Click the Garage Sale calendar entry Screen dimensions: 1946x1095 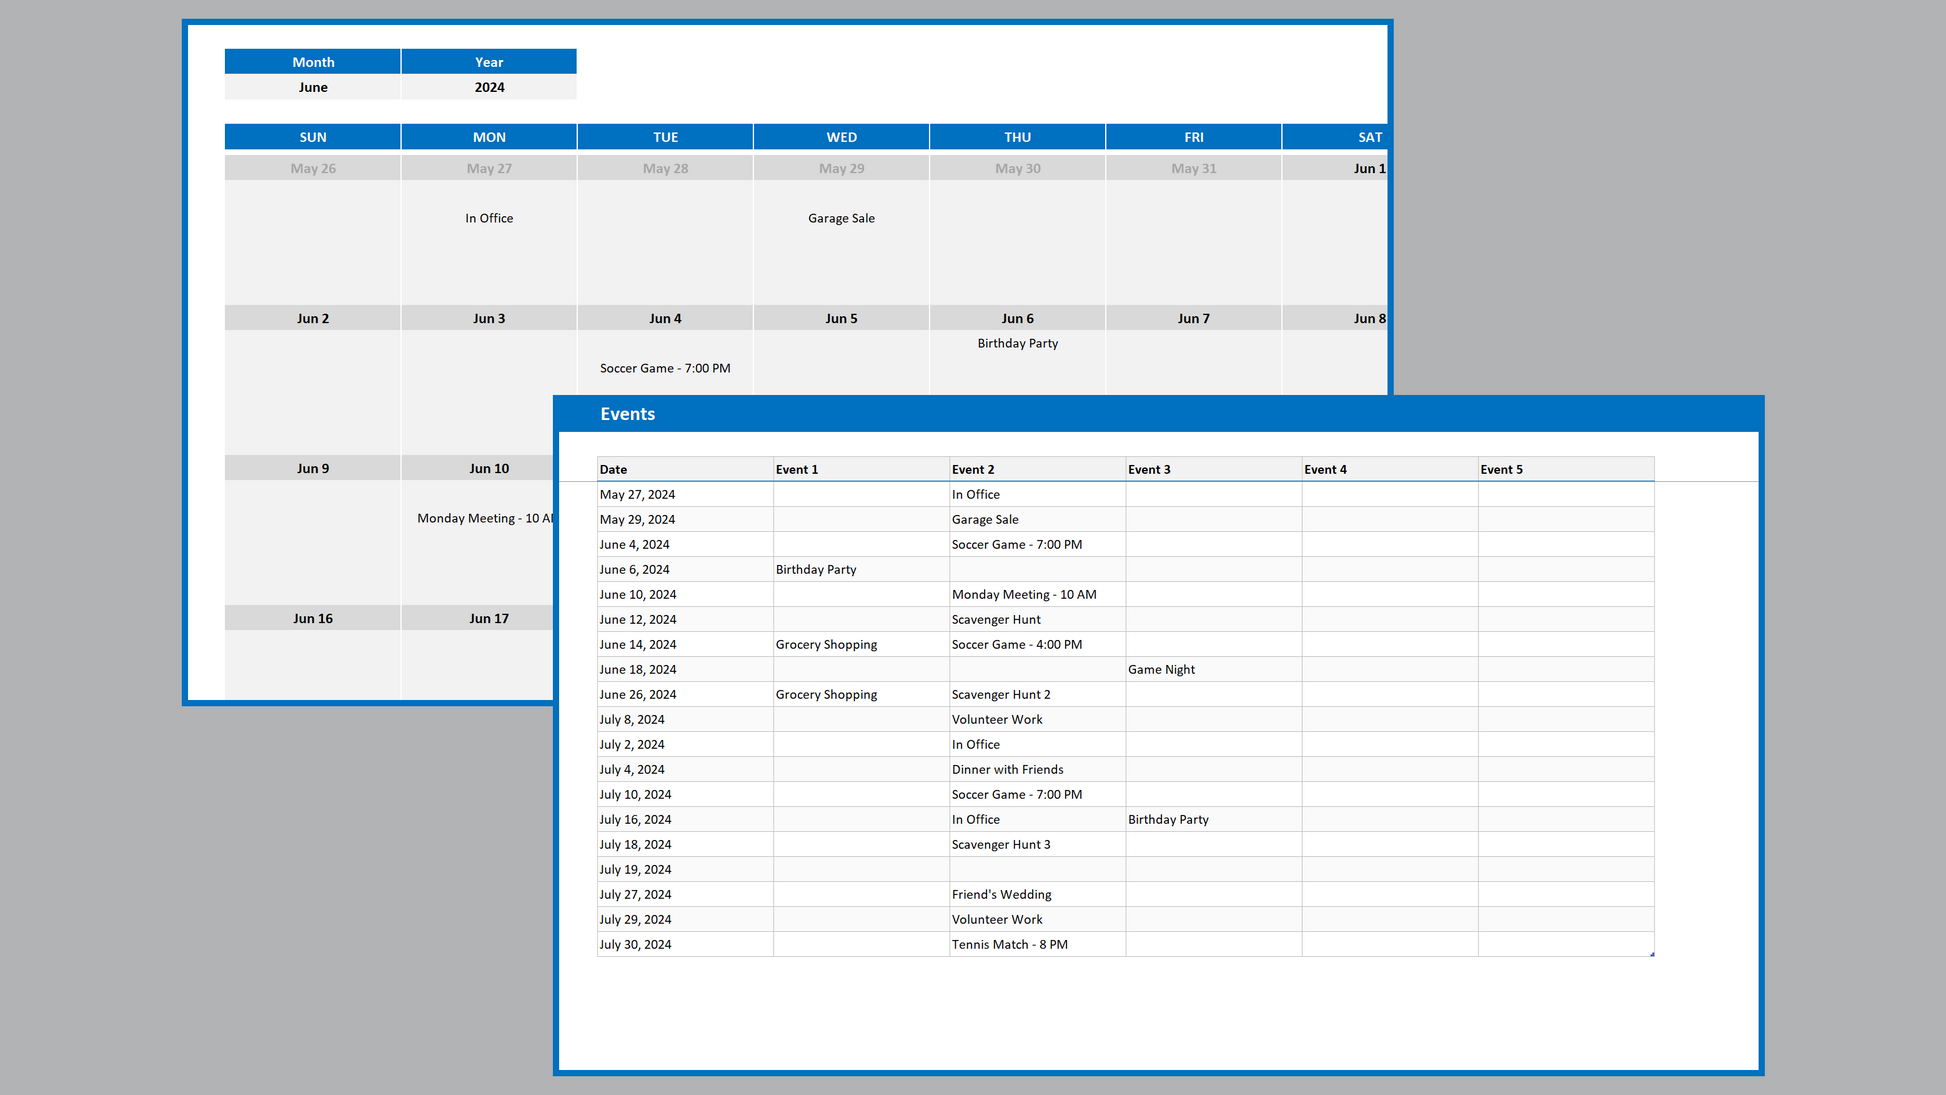(x=841, y=218)
